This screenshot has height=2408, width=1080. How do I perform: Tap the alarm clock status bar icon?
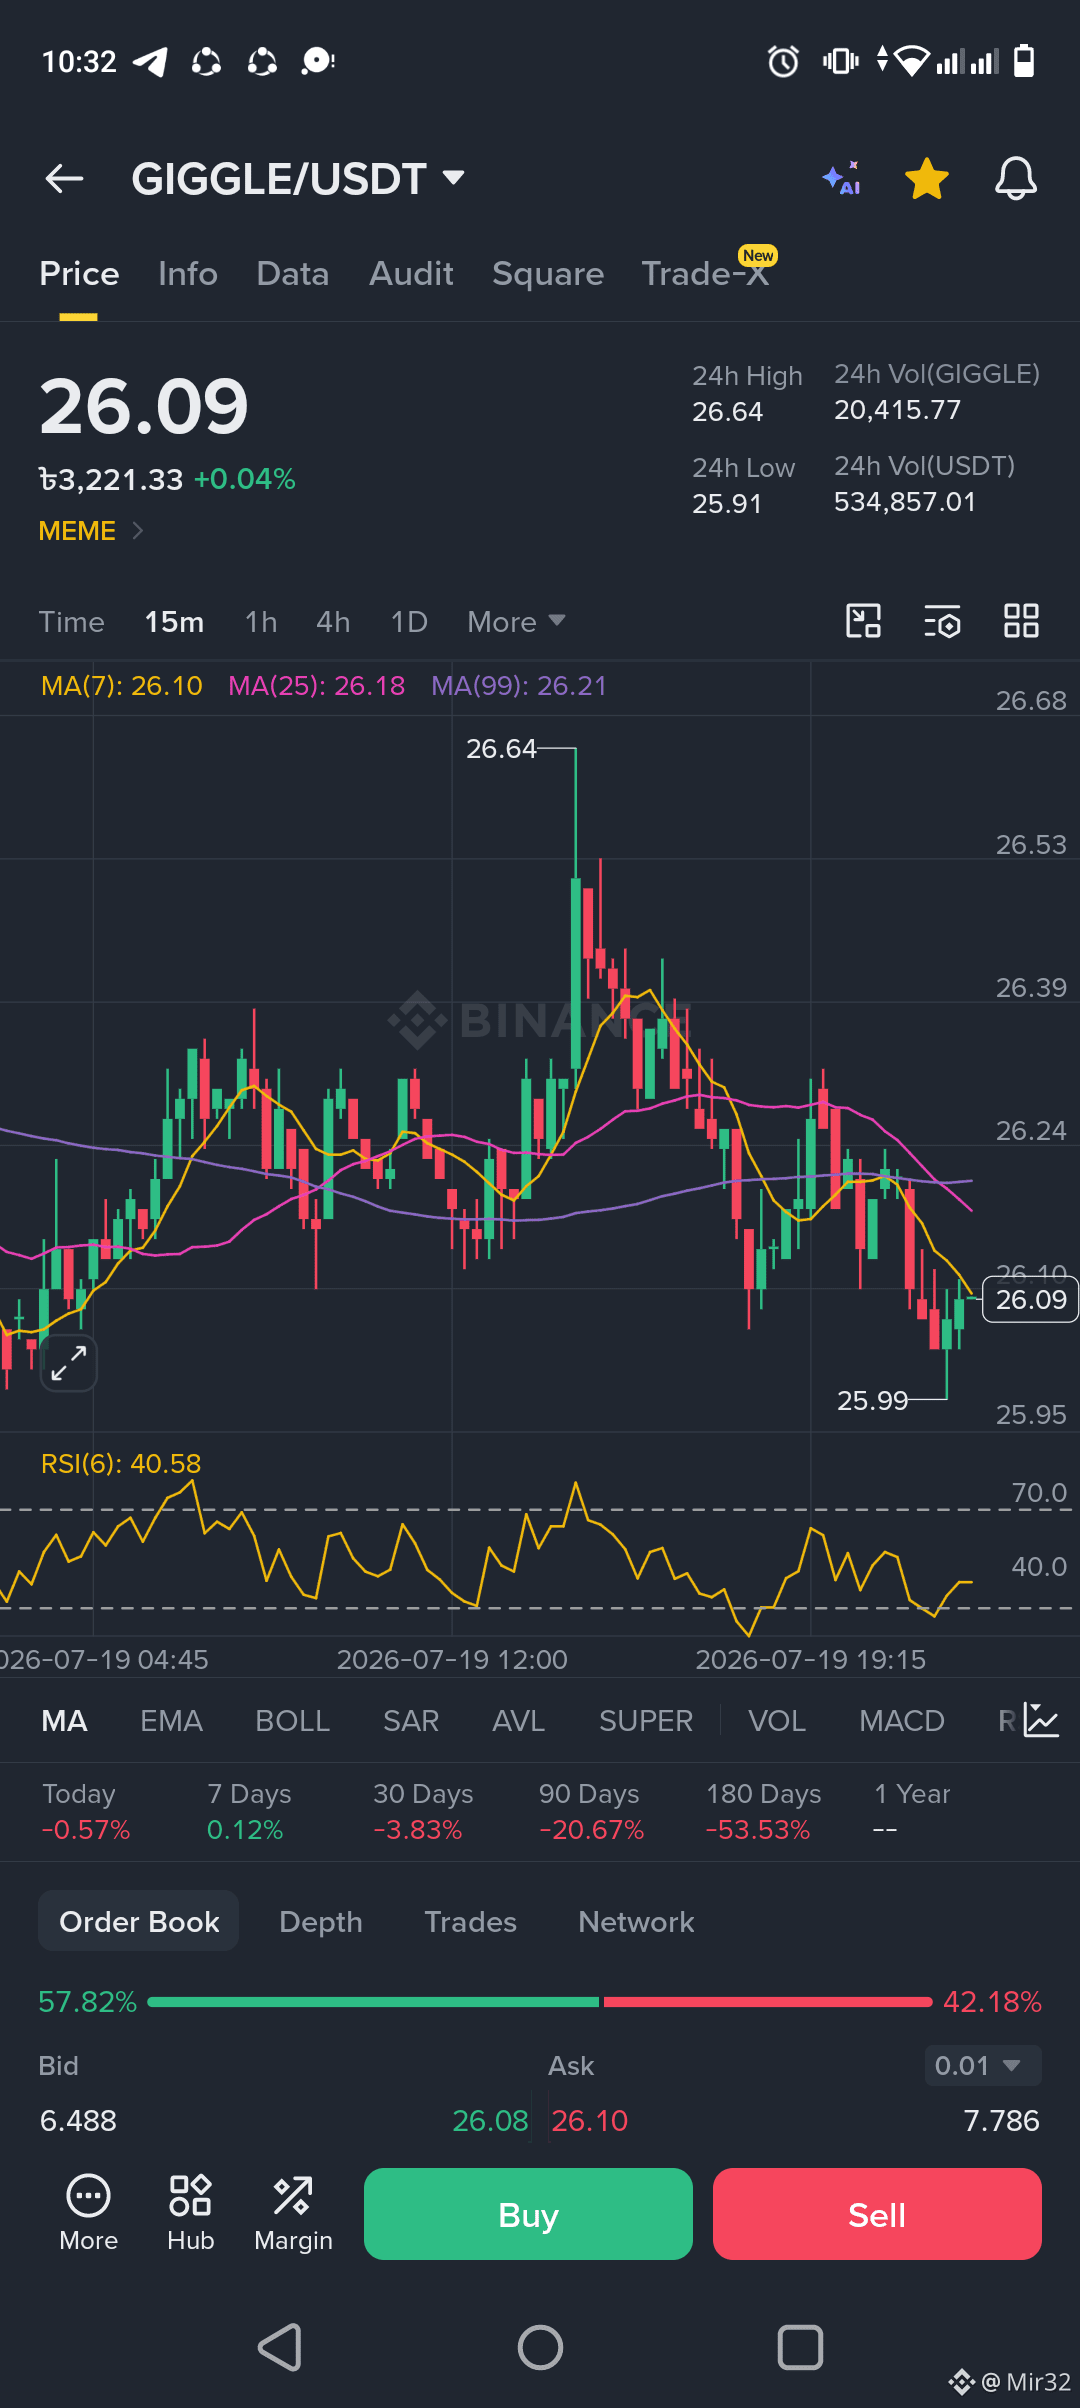coord(783,62)
